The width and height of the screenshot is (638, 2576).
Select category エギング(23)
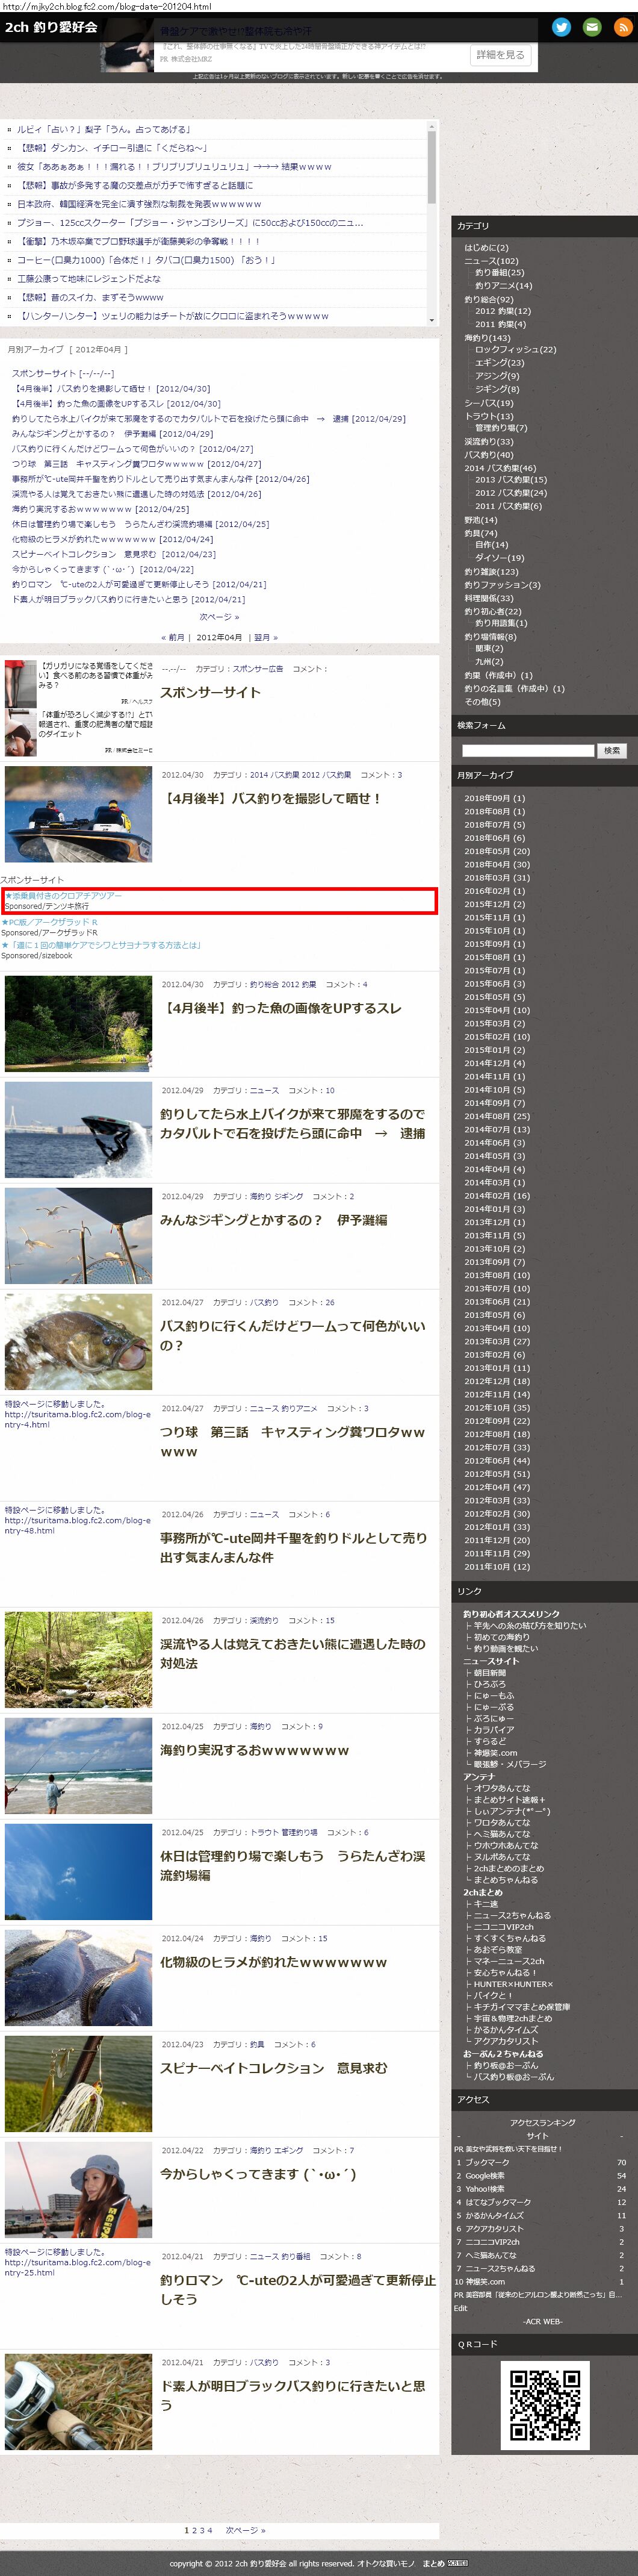click(x=499, y=363)
